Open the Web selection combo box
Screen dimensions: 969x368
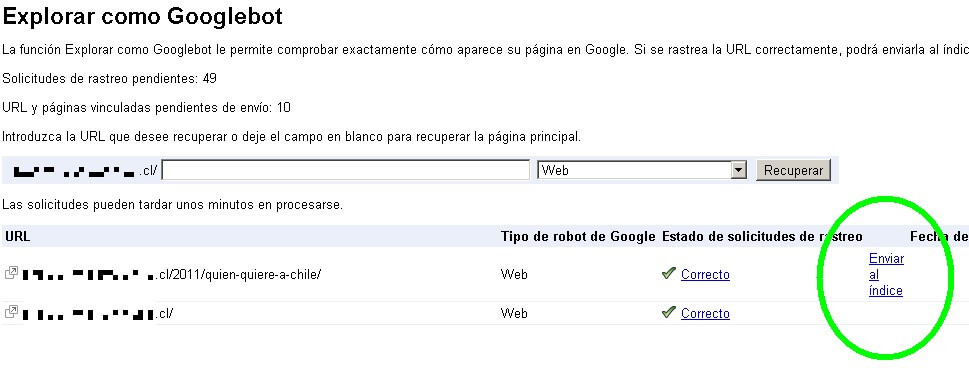[642, 170]
